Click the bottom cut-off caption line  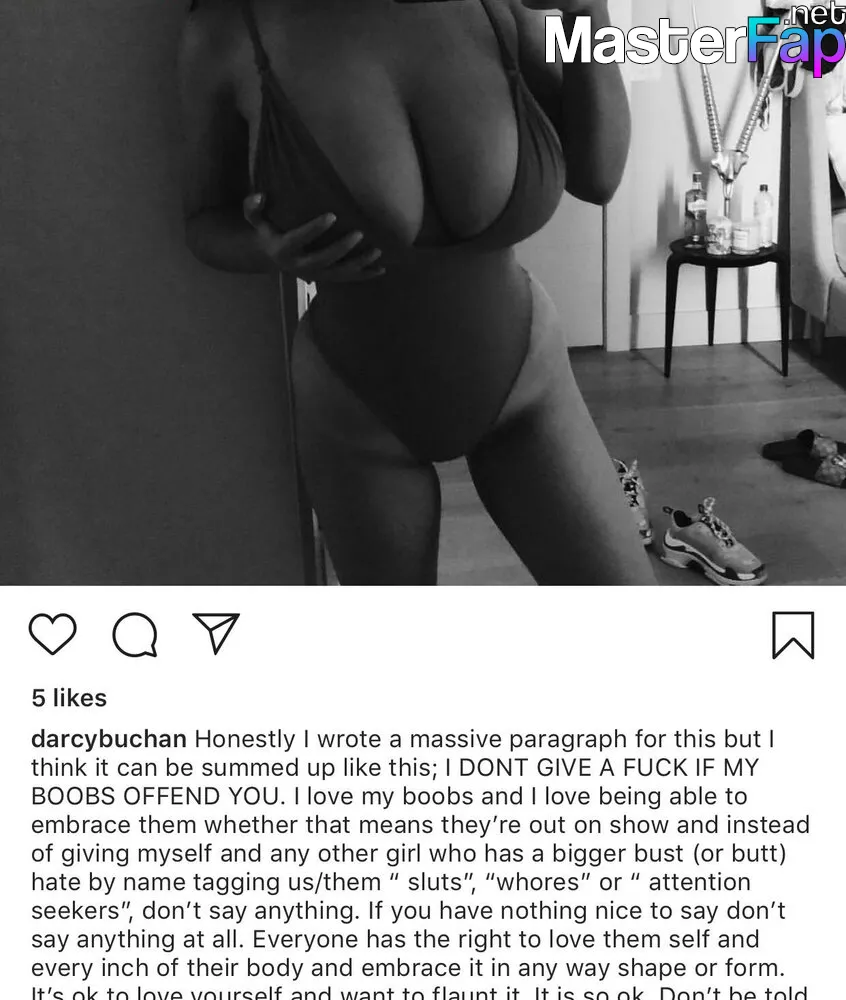pos(419,992)
